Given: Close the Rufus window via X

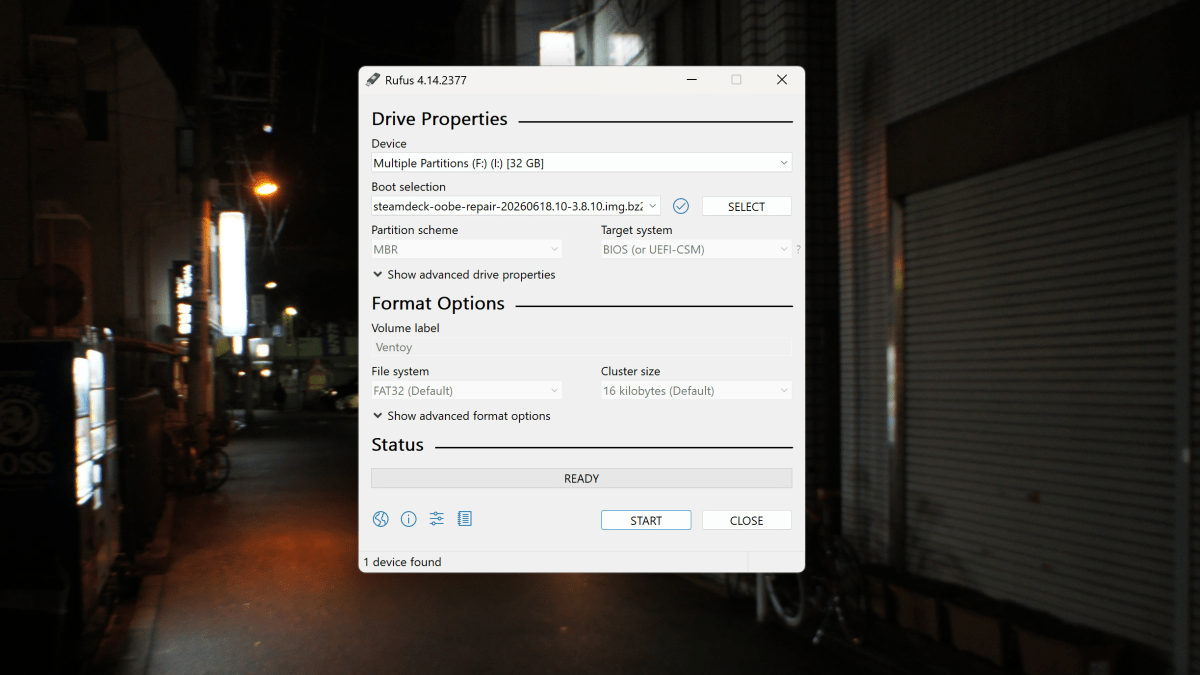Looking at the screenshot, I should 782,80.
